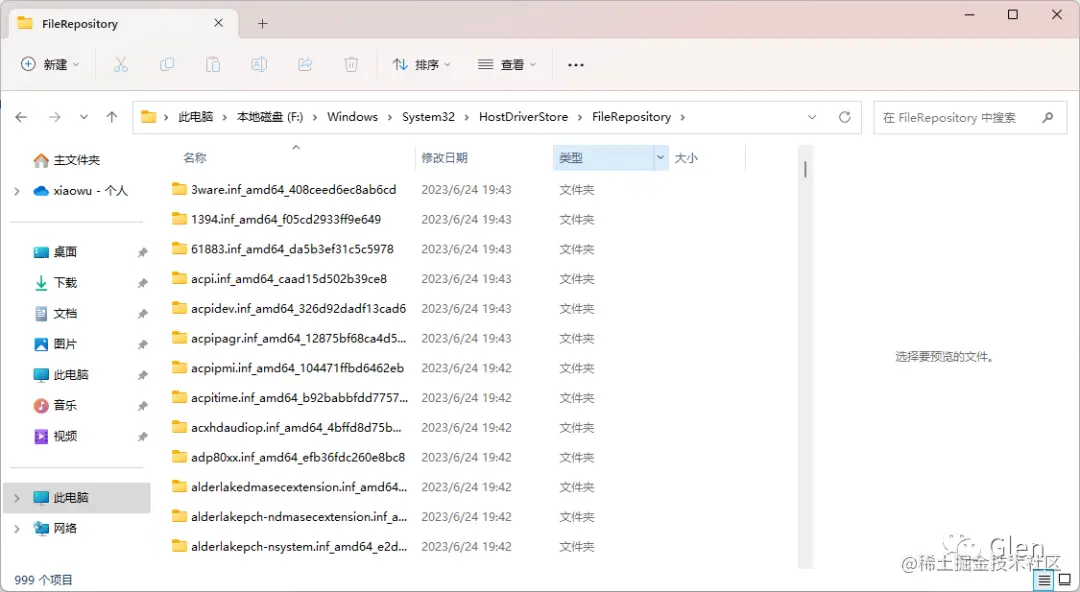Click pin icon next to 音乐
This screenshot has height=592, width=1080.
point(143,406)
